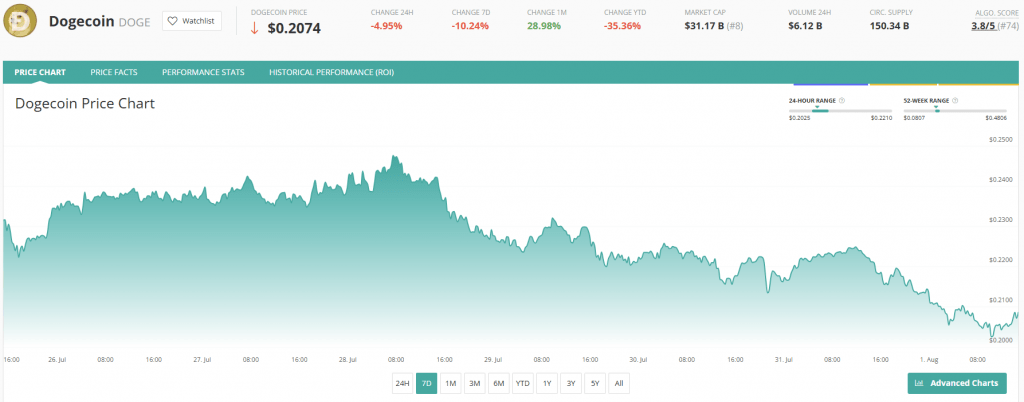1024x402 pixels.
Task: Go to Historical Performance (ROI) tab
Action: pyautogui.click(x=331, y=73)
